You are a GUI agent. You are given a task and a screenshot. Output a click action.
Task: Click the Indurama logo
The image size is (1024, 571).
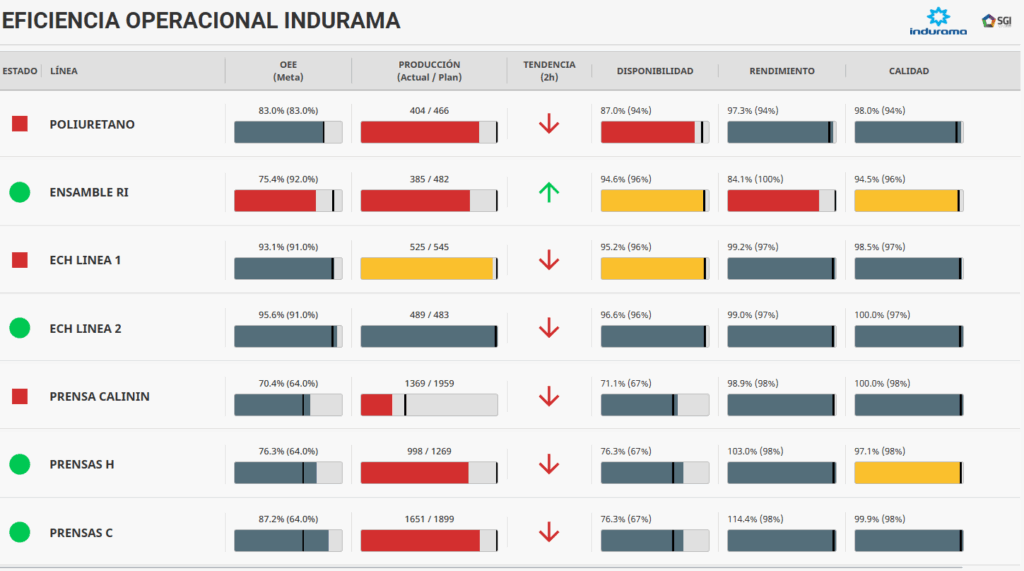click(x=938, y=21)
